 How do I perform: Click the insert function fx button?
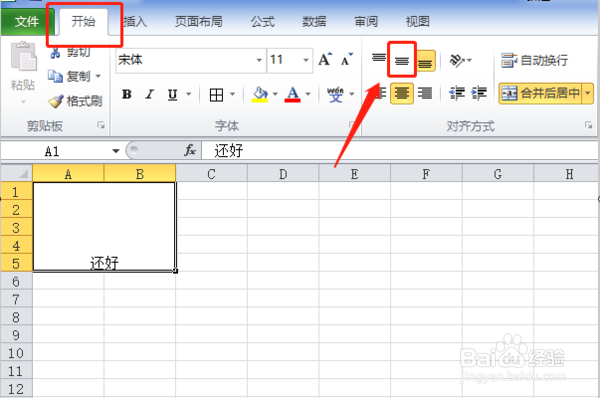(x=190, y=150)
